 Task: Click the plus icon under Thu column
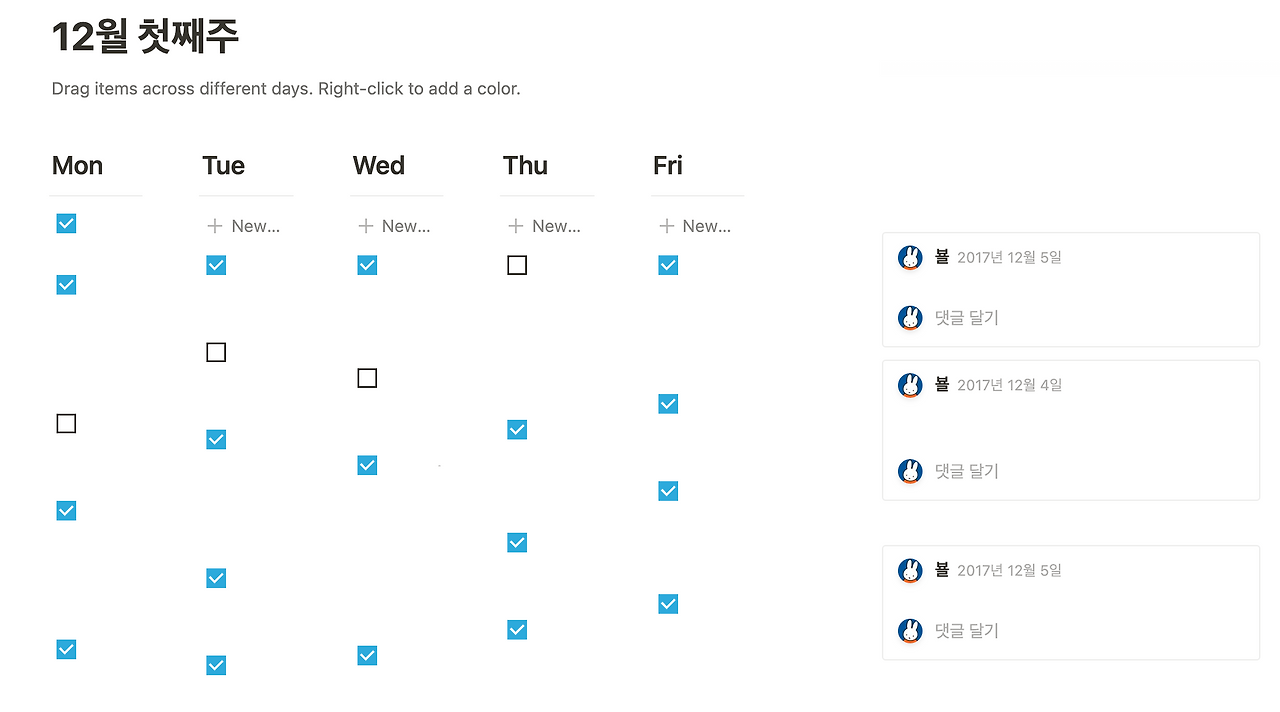click(516, 226)
